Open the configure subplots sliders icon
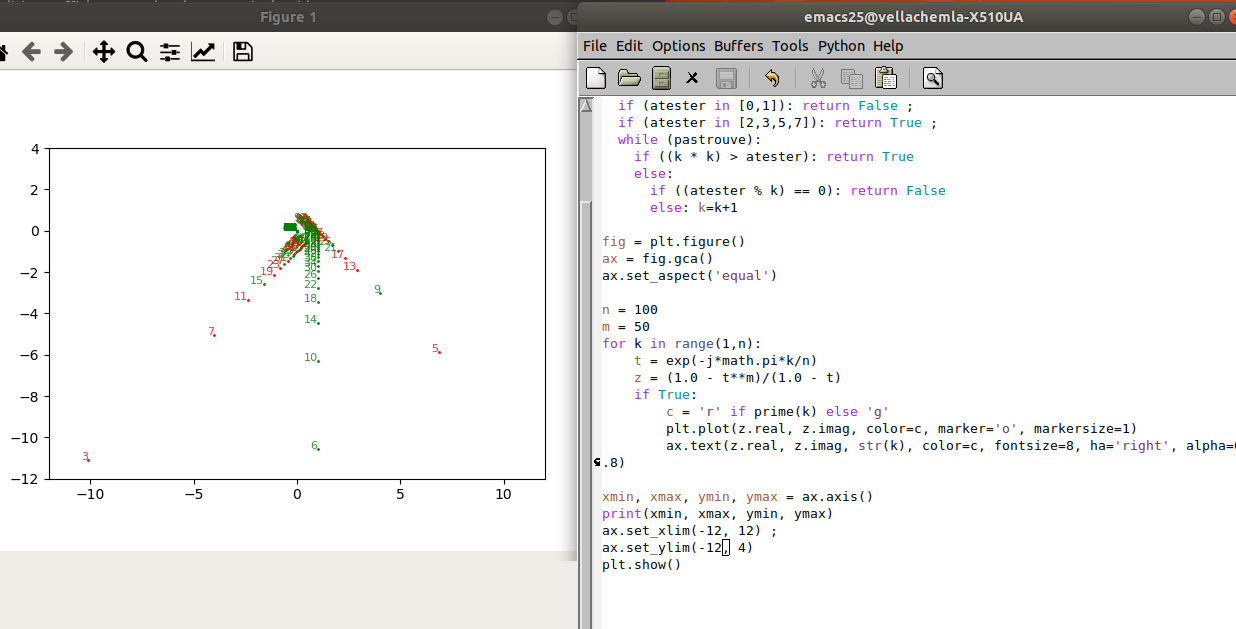The width and height of the screenshot is (1236, 629). 170,52
